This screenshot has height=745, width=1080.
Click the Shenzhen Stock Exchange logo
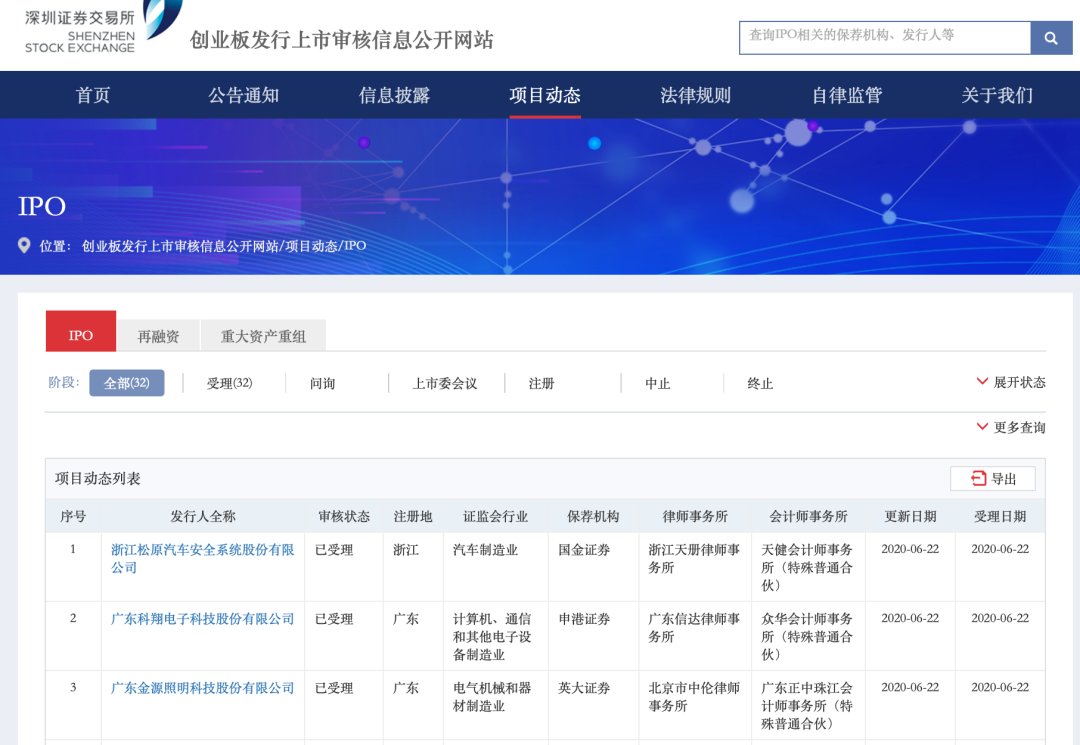(100, 27)
